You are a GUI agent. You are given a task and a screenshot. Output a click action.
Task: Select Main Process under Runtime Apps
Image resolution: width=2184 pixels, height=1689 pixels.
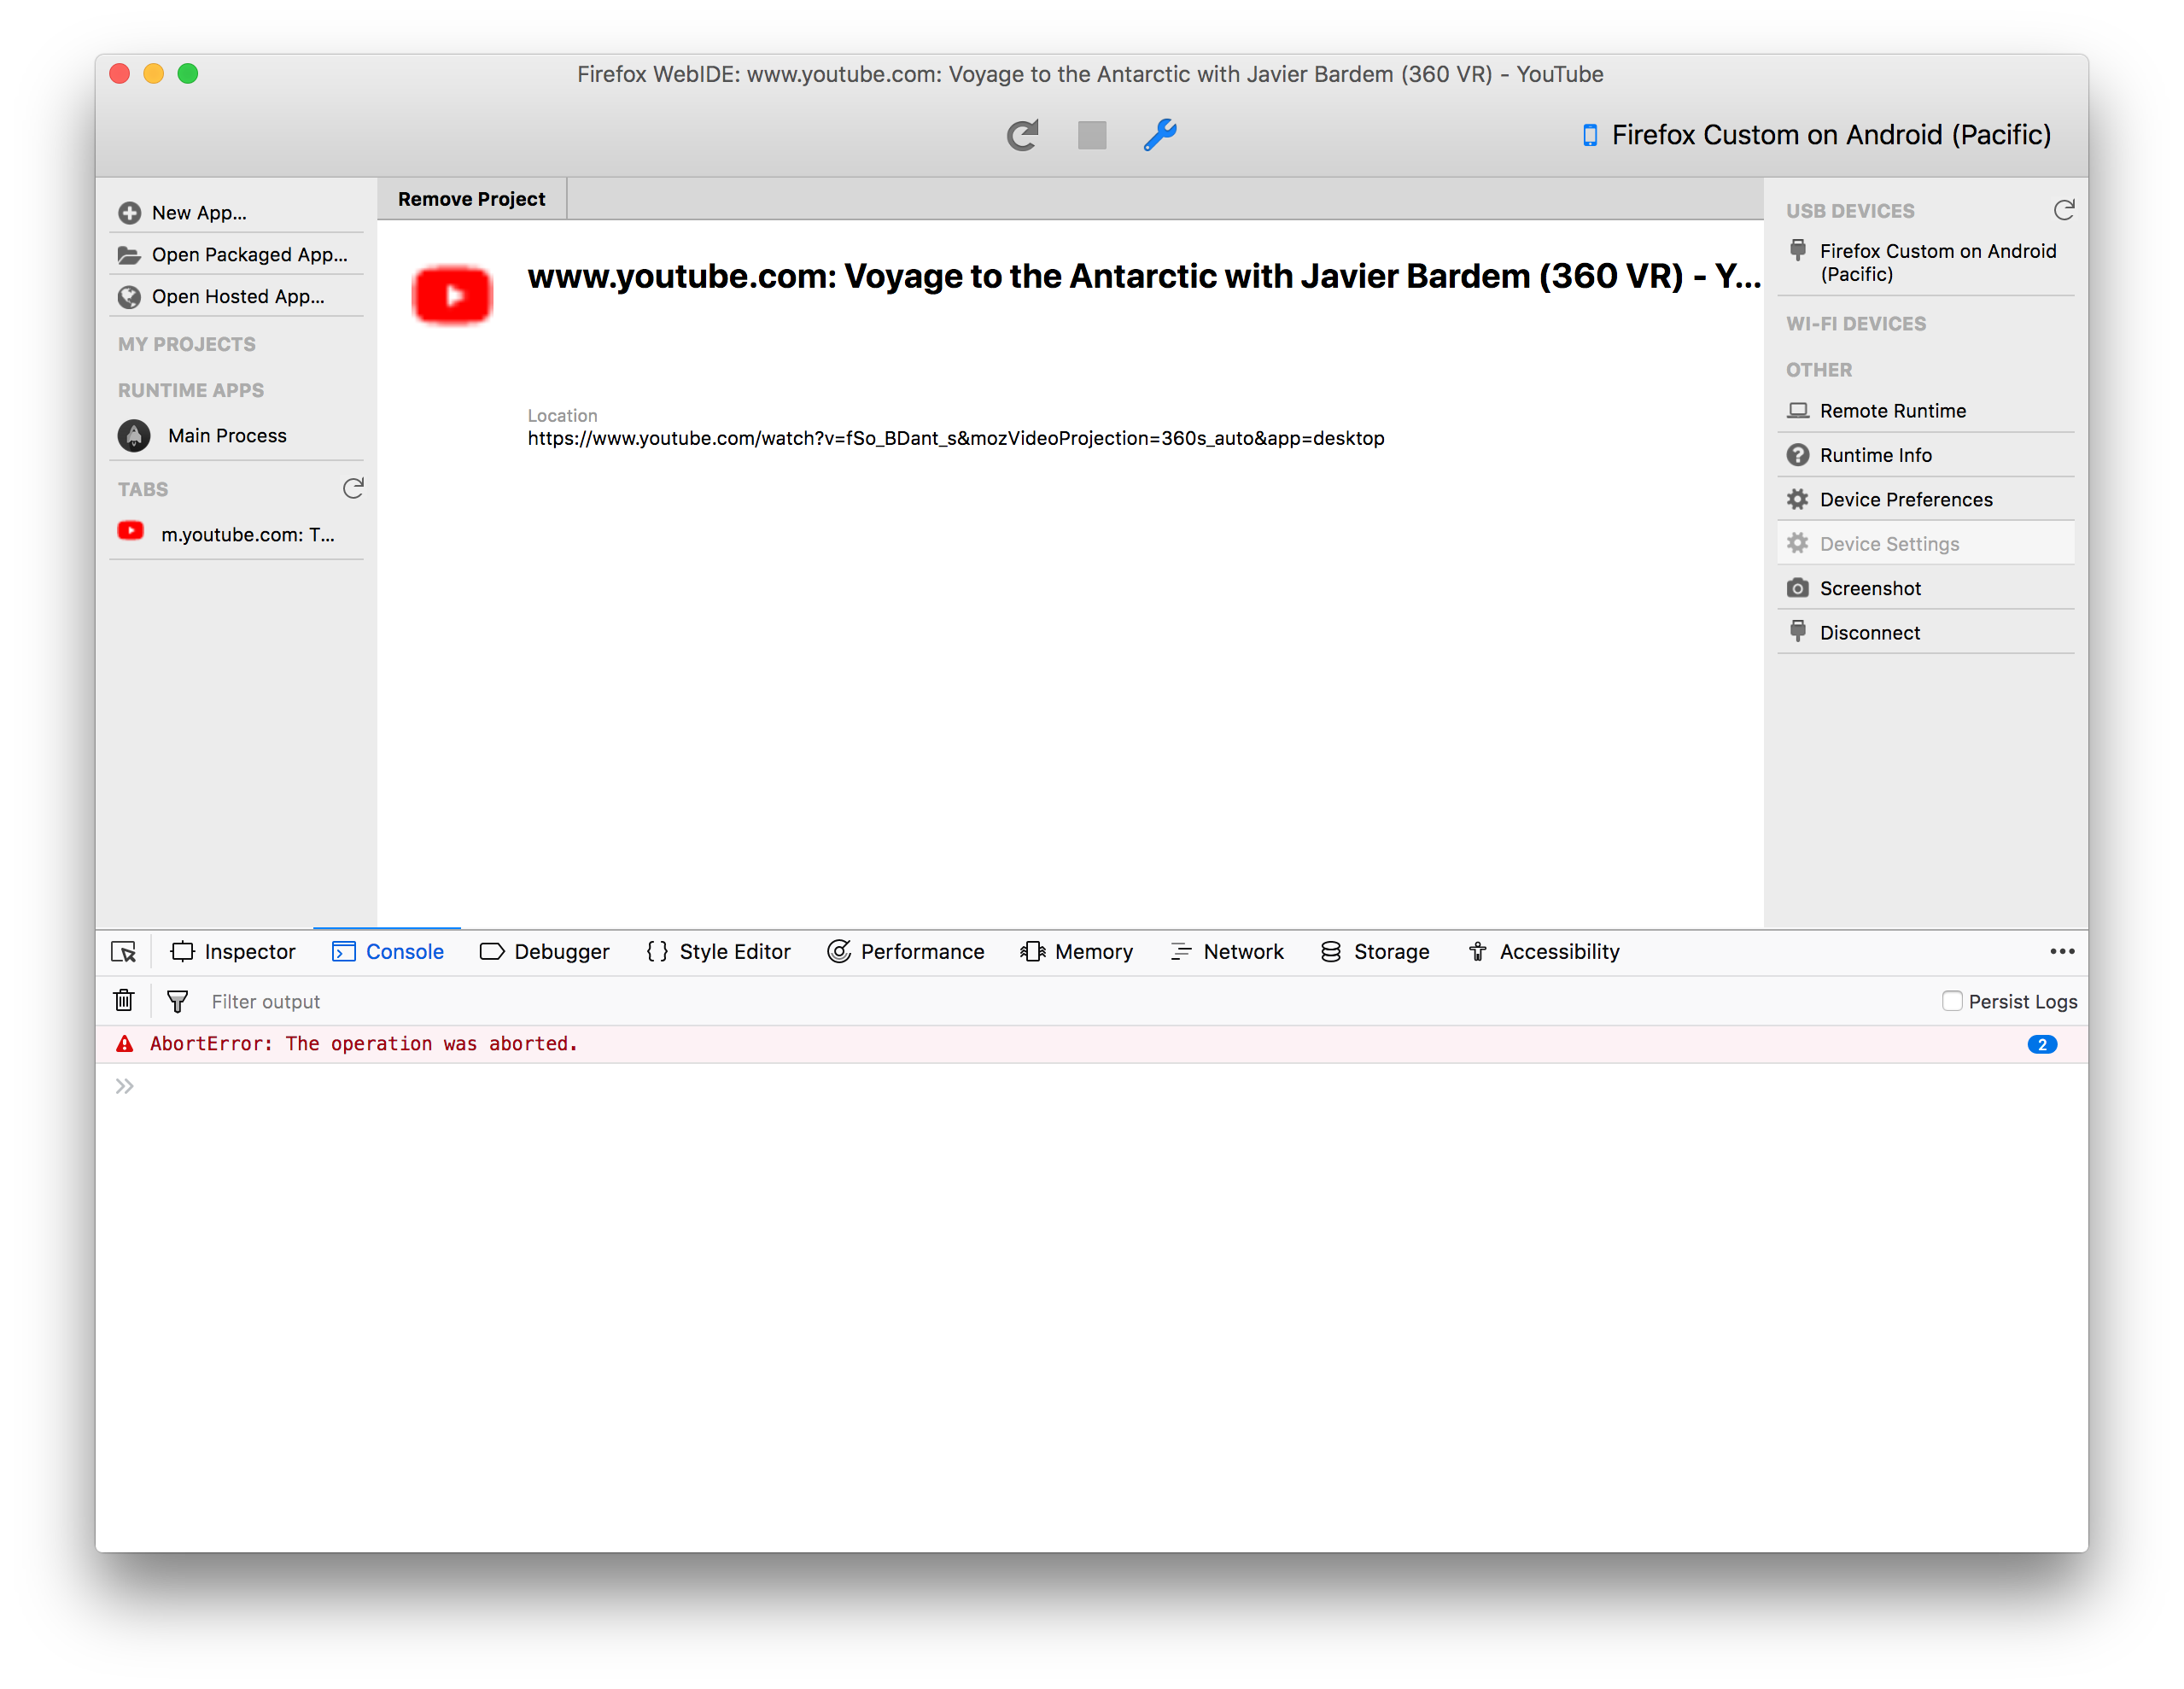click(x=226, y=435)
